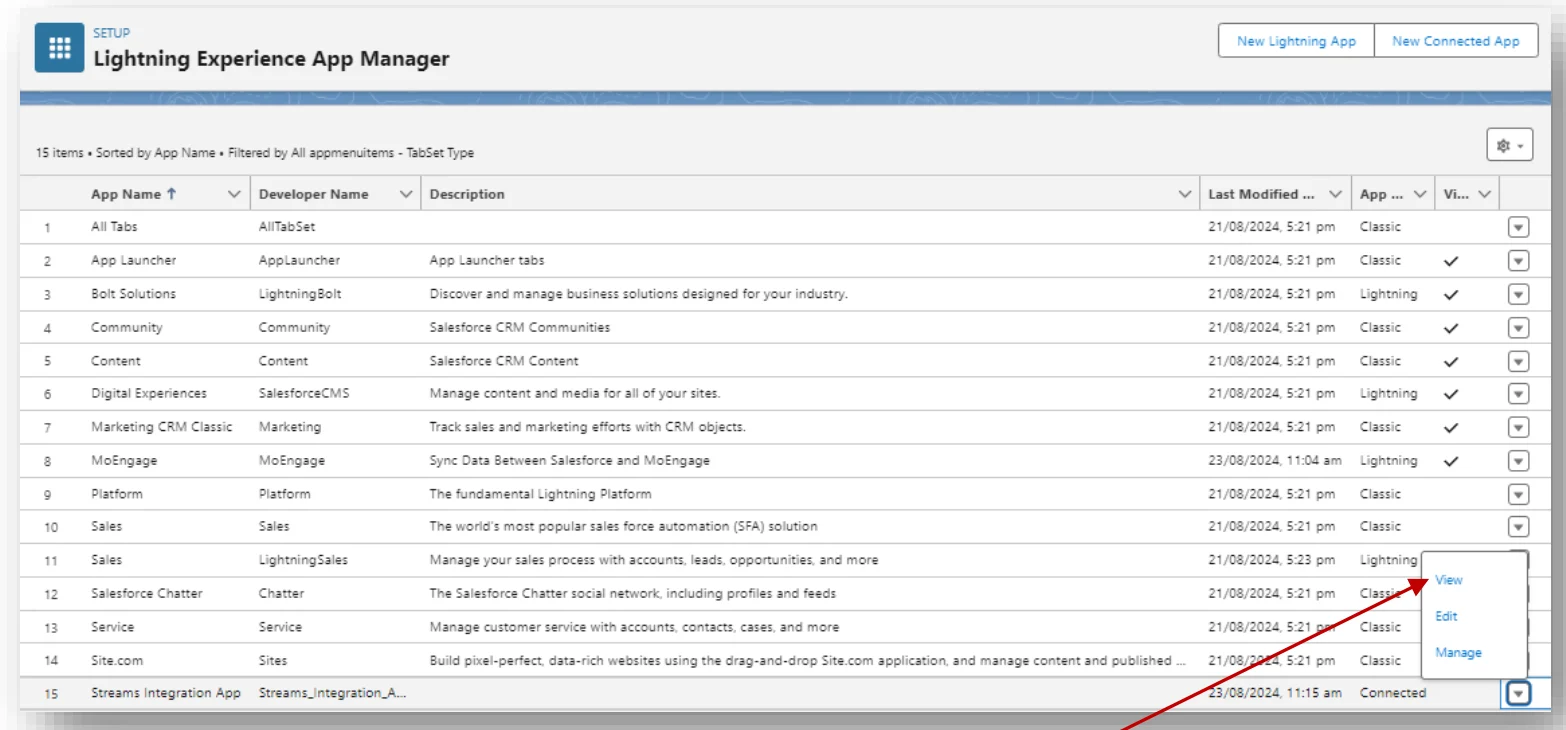Sort by Developer Name column header
The image size is (1566, 730).
tap(313, 194)
